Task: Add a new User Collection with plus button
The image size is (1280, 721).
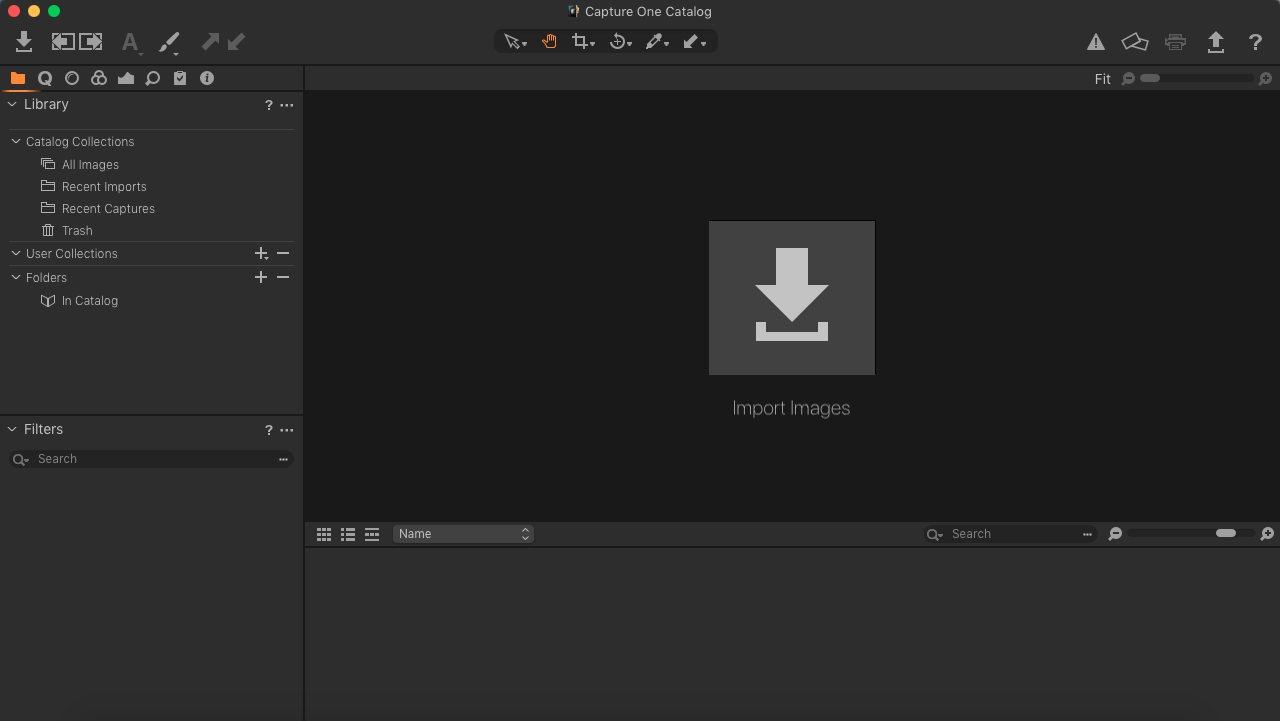Action: point(260,253)
